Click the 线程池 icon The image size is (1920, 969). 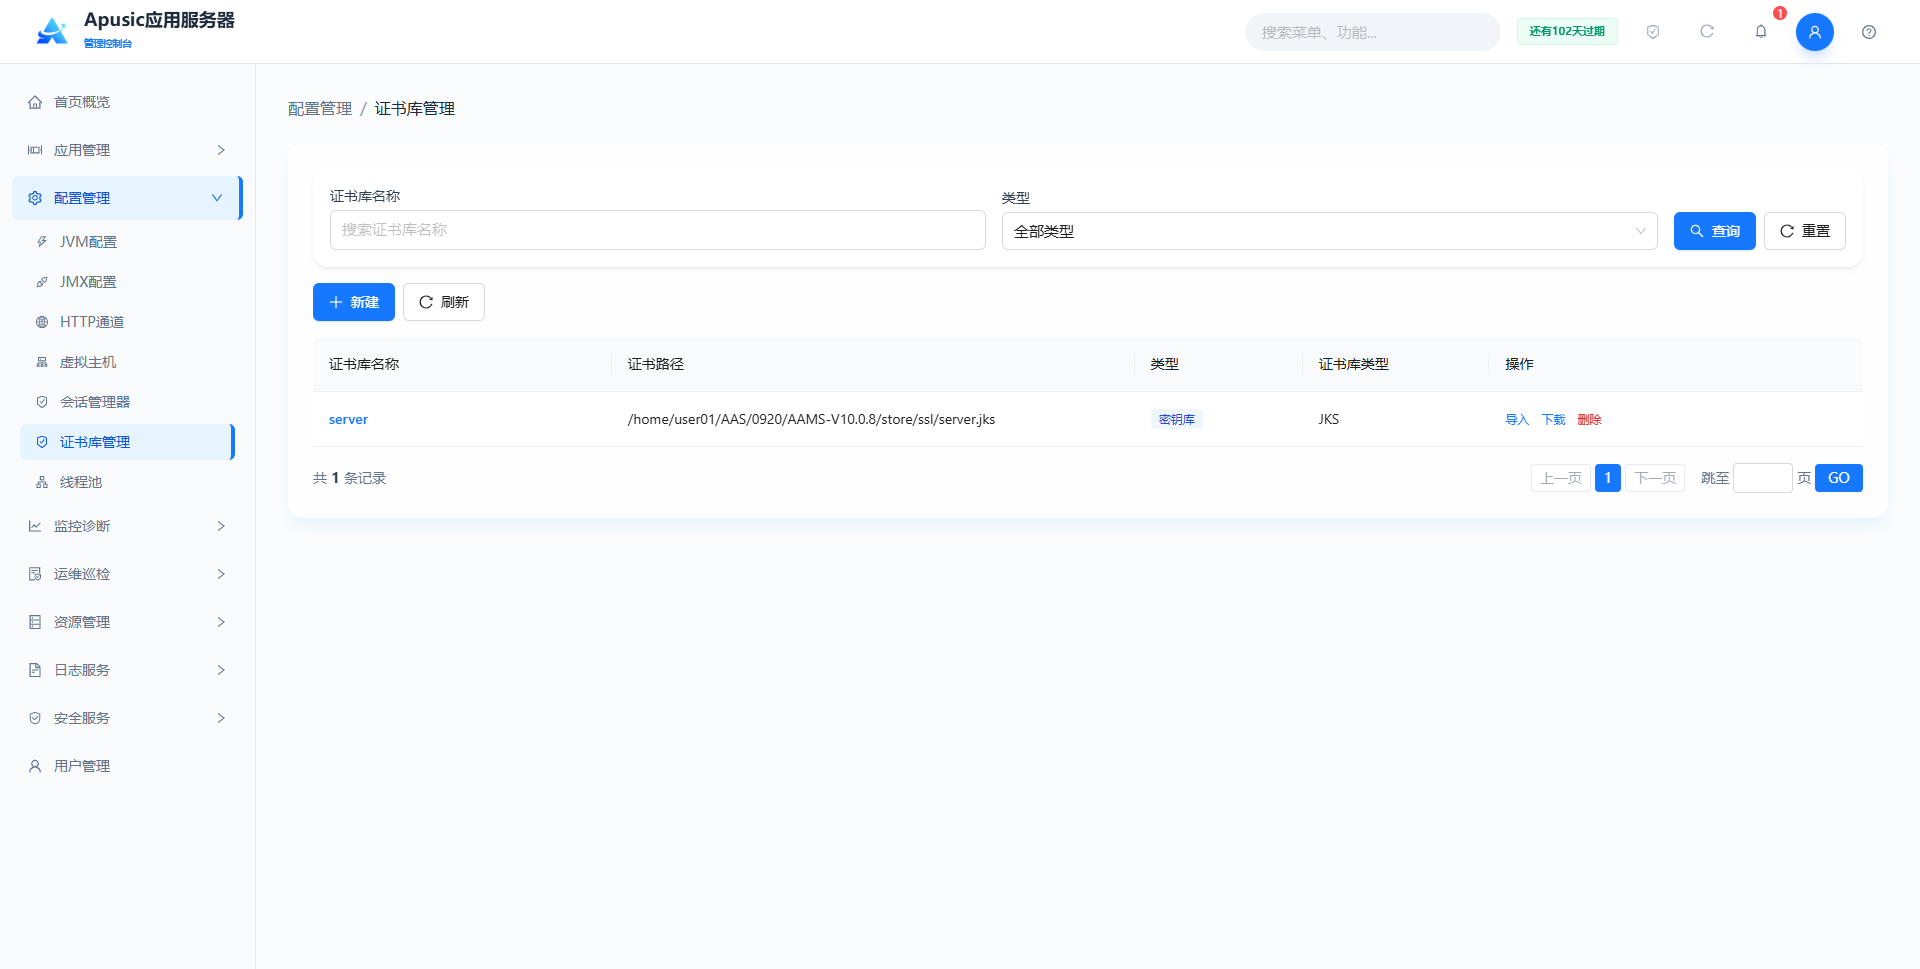pos(42,482)
